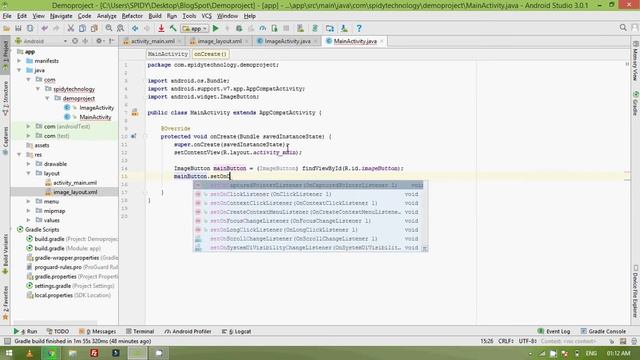Open Find with magnifier icon

(109, 29)
